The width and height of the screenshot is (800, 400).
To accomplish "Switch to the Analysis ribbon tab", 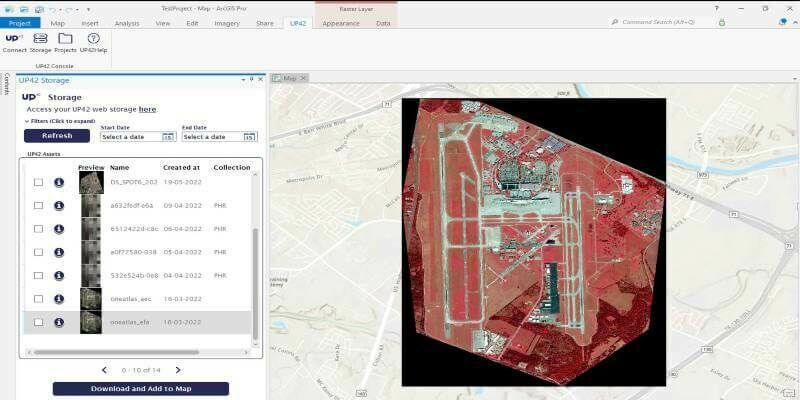I will point(127,23).
